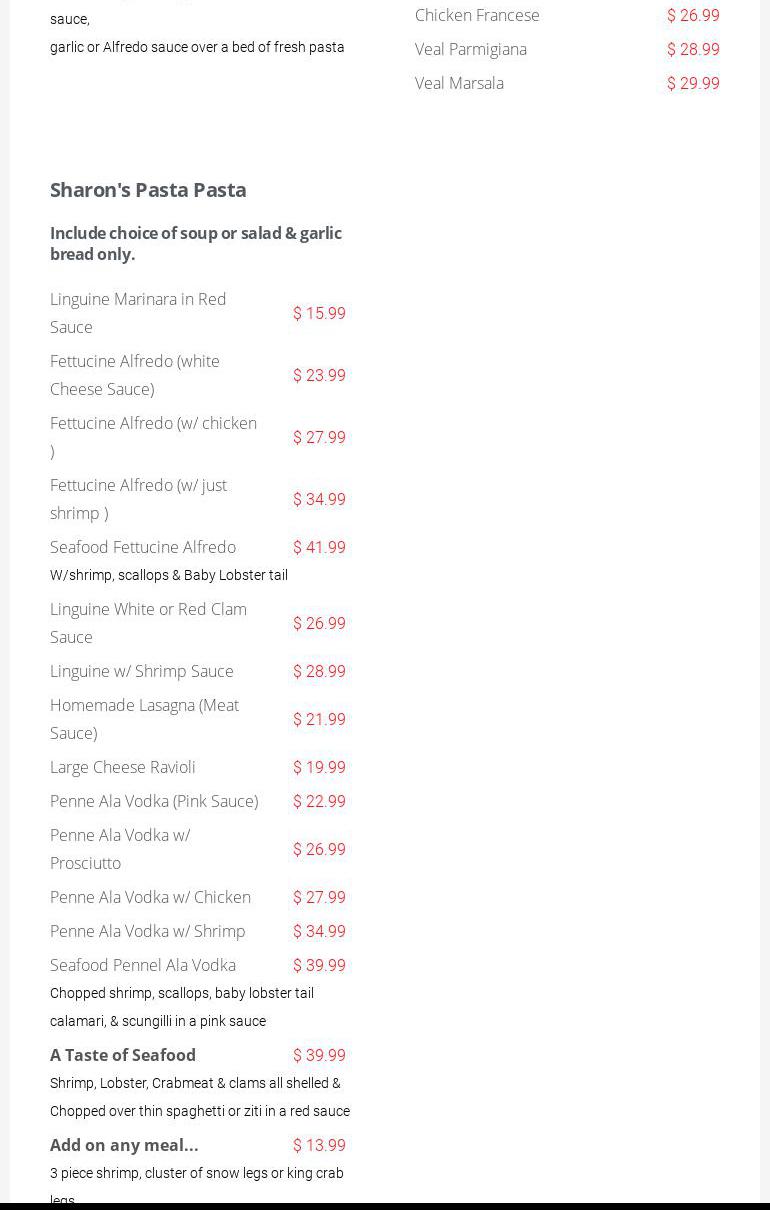770x1210 pixels.
Task: Click Linguine White or Red Clam Sauce
Action: pyautogui.click(x=148, y=622)
